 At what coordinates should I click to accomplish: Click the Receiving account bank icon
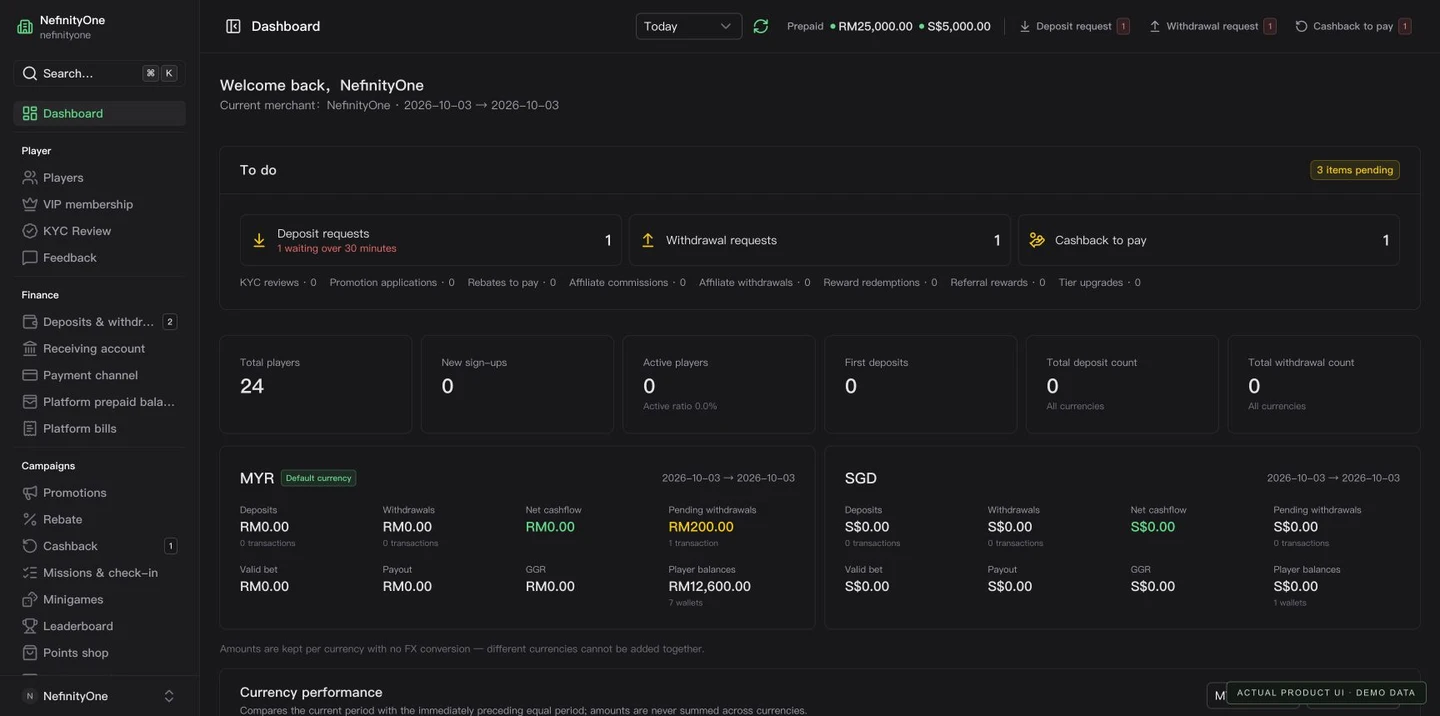coord(30,348)
